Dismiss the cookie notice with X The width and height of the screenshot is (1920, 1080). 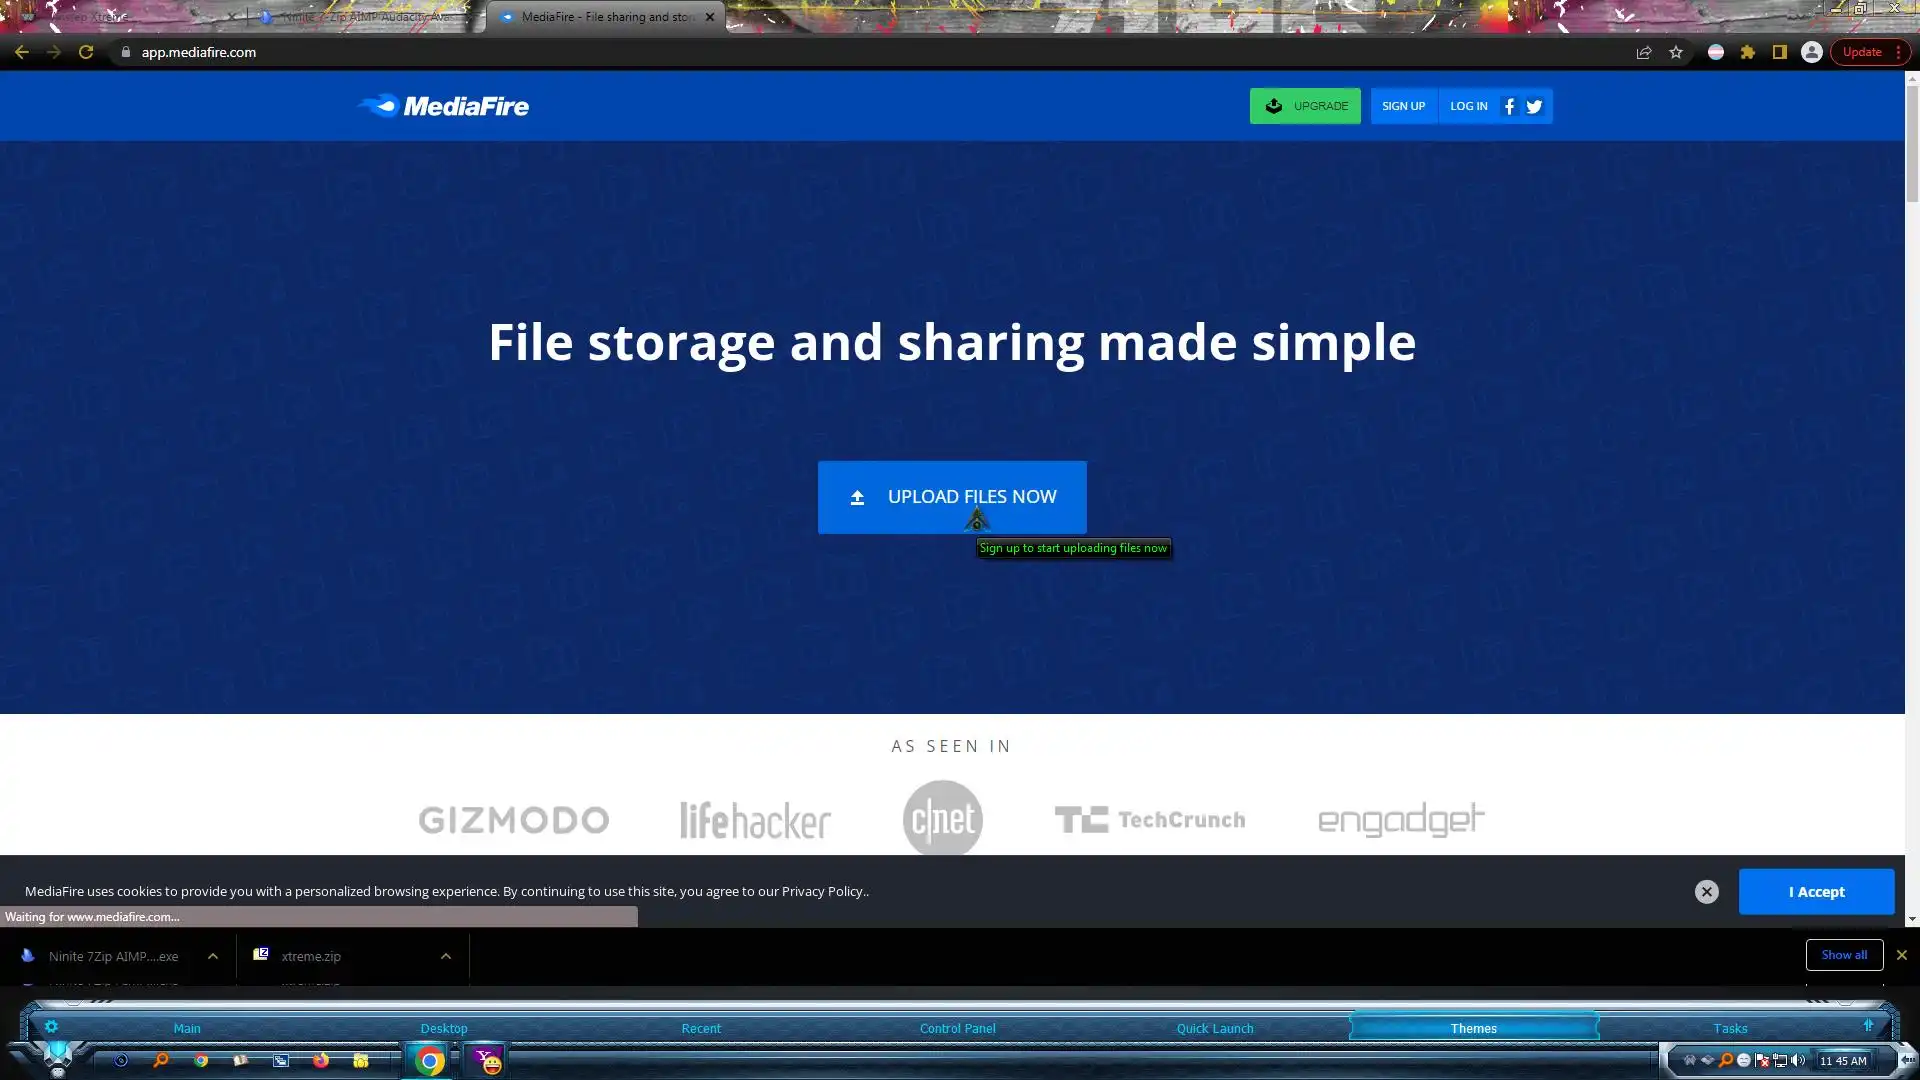(x=1706, y=892)
